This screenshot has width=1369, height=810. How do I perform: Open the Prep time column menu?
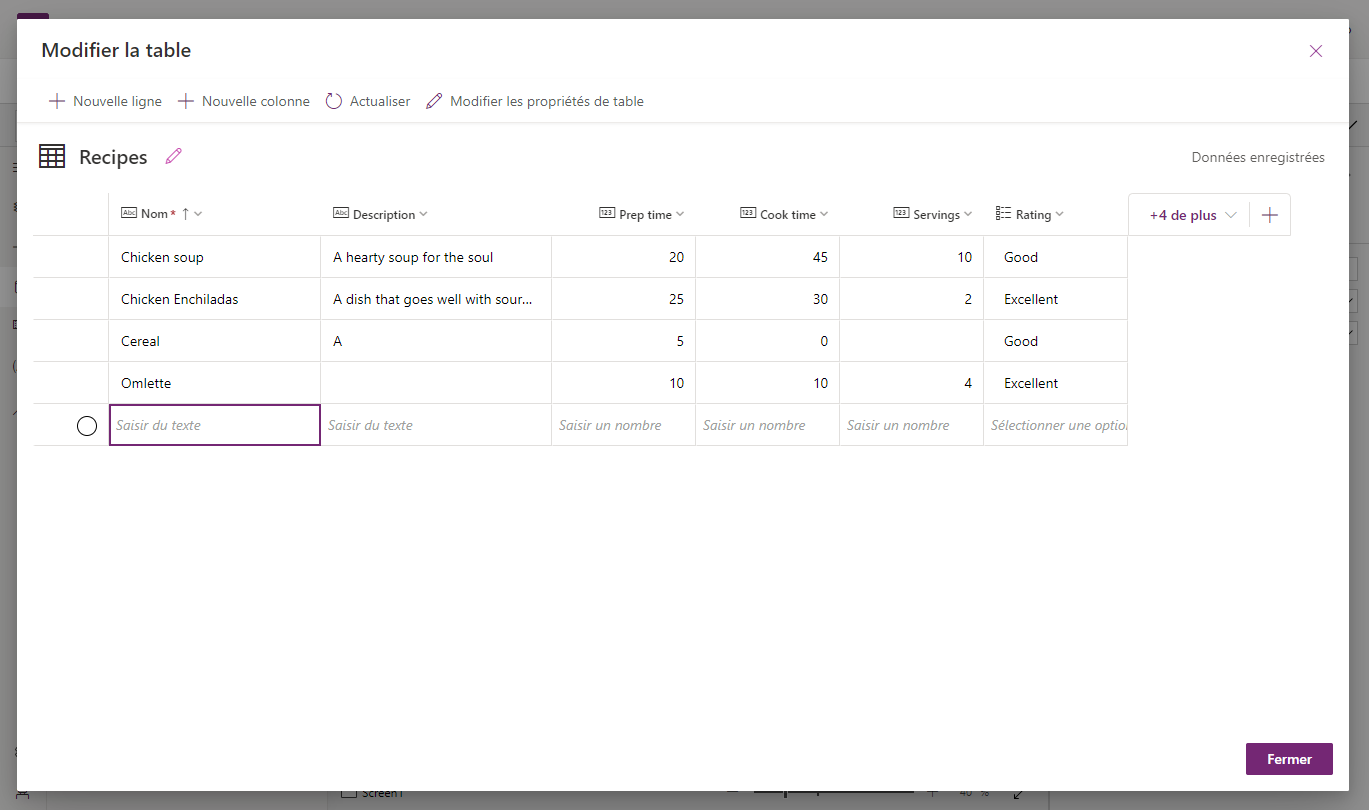click(x=680, y=214)
